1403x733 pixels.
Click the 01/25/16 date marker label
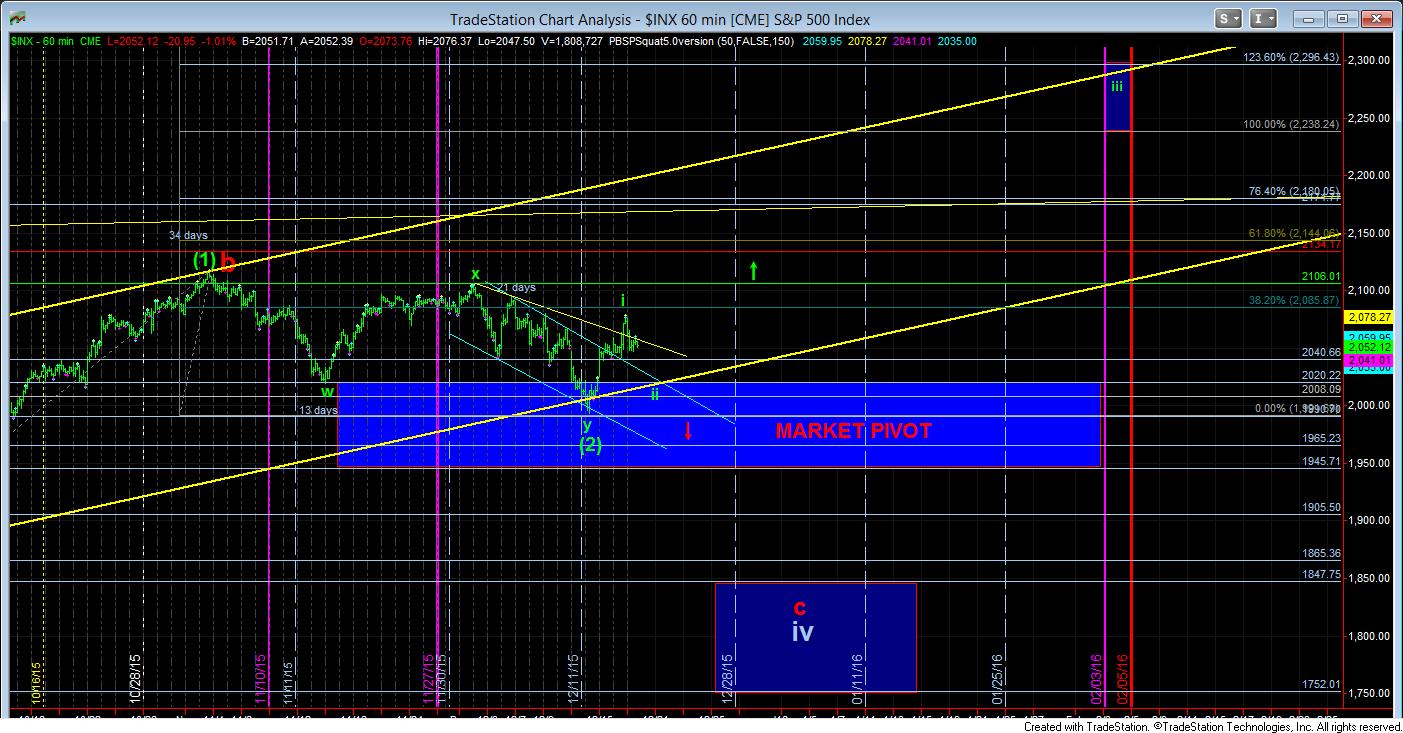pyautogui.click(x=997, y=680)
